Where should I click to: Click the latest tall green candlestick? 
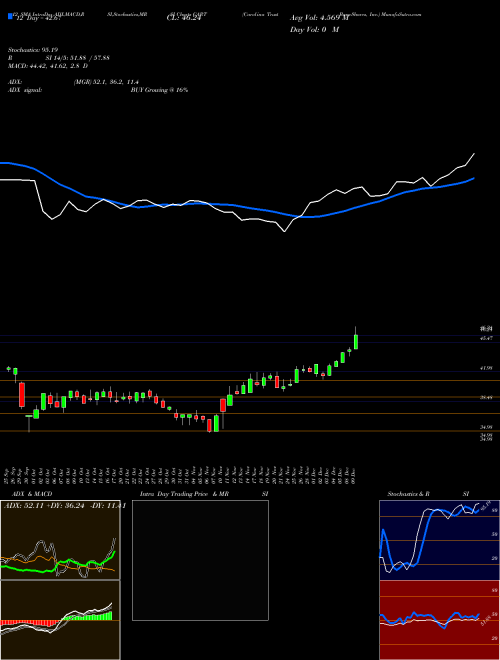356,341
